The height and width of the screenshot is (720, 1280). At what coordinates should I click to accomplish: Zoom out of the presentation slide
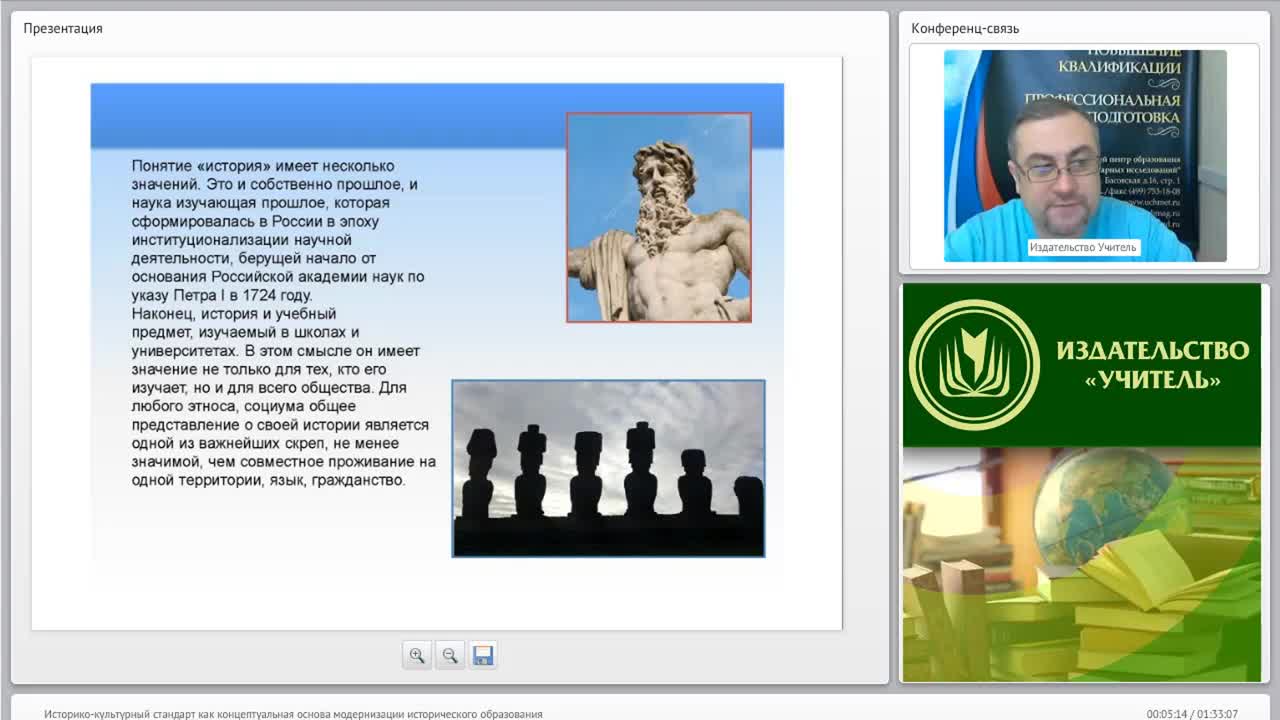(x=450, y=655)
